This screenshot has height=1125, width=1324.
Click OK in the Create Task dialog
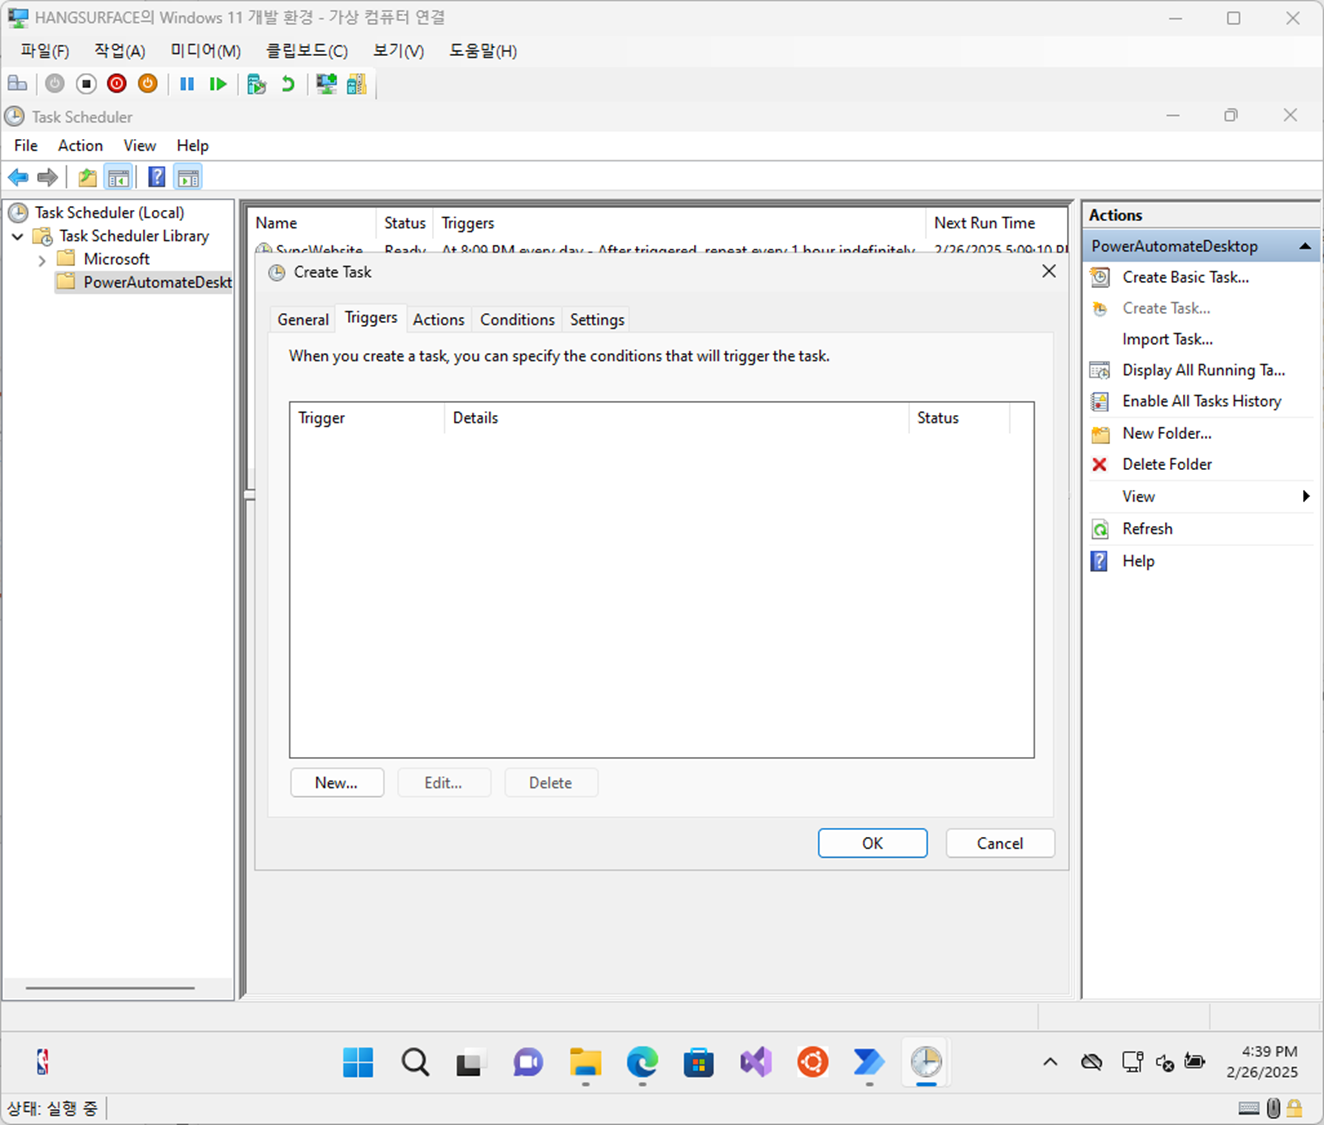[873, 843]
